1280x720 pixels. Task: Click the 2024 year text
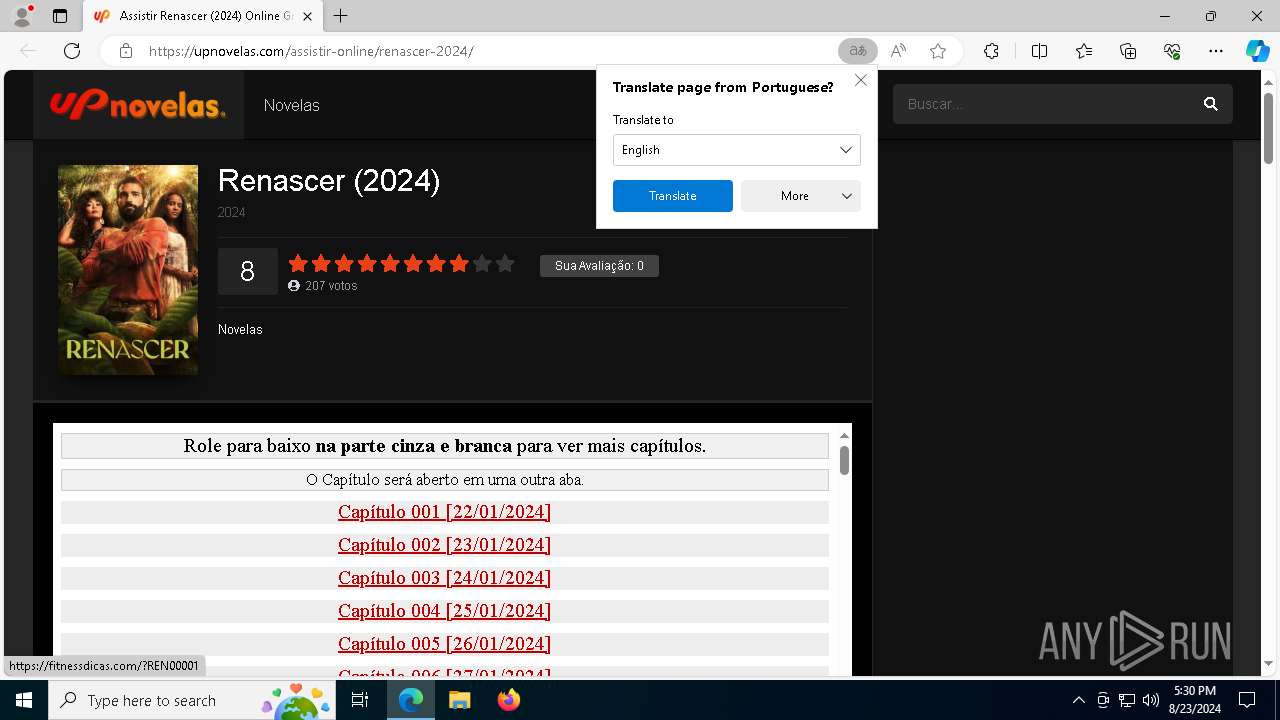[x=231, y=212]
